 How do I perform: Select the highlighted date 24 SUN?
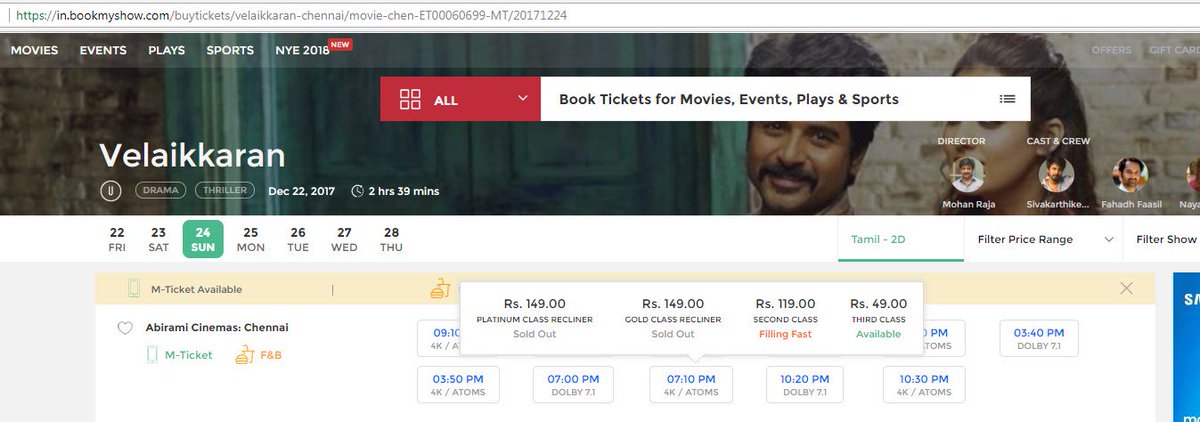[x=203, y=239]
